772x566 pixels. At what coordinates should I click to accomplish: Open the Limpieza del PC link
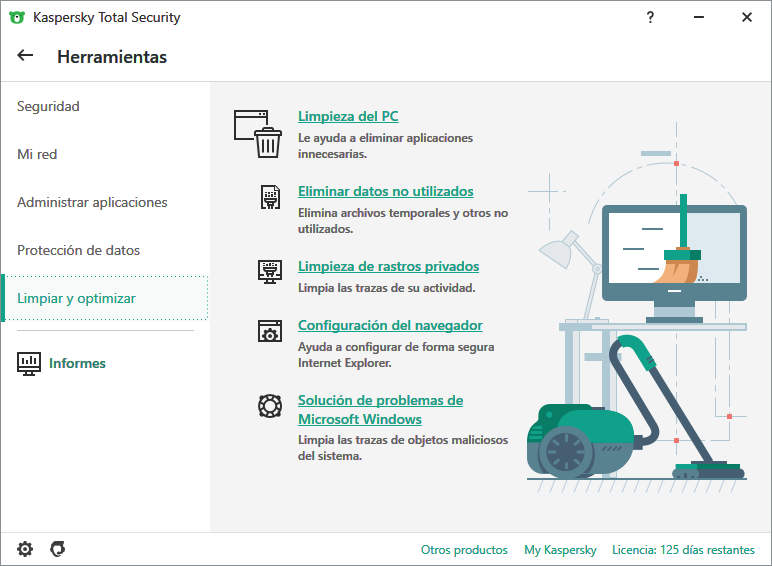[348, 116]
